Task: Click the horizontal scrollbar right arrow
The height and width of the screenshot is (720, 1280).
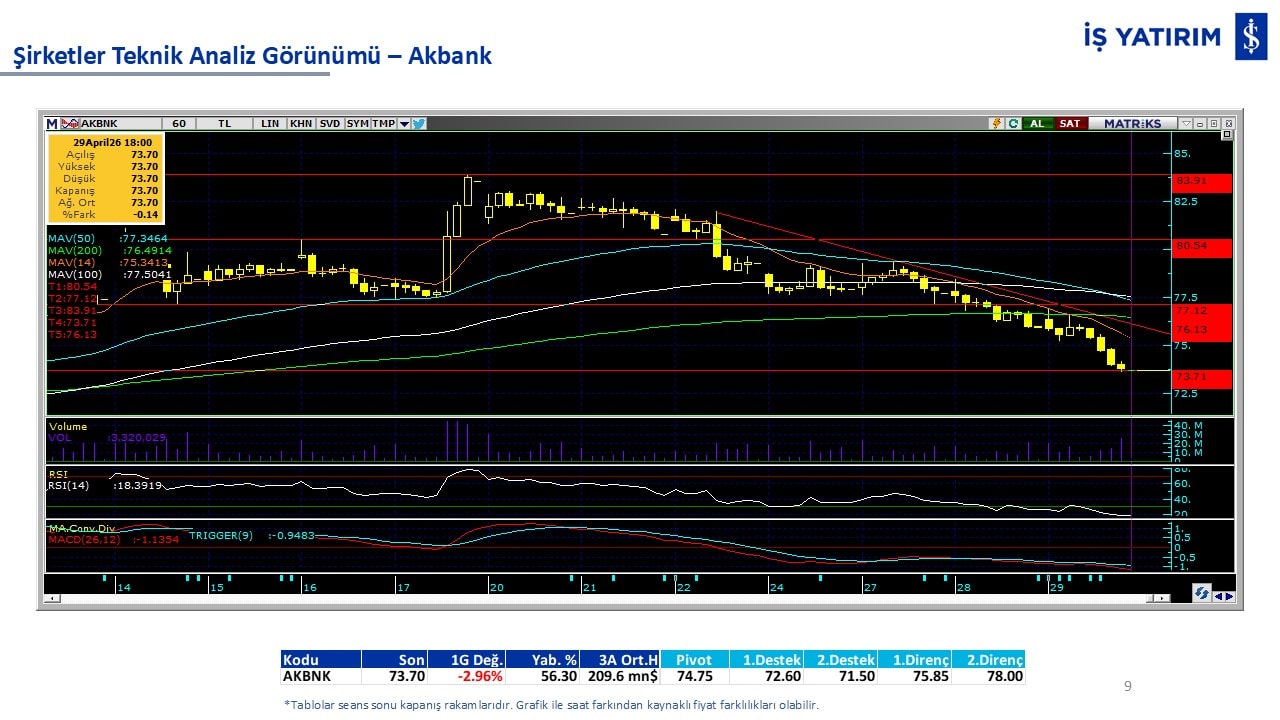Action: pyautogui.click(x=1161, y=598)
